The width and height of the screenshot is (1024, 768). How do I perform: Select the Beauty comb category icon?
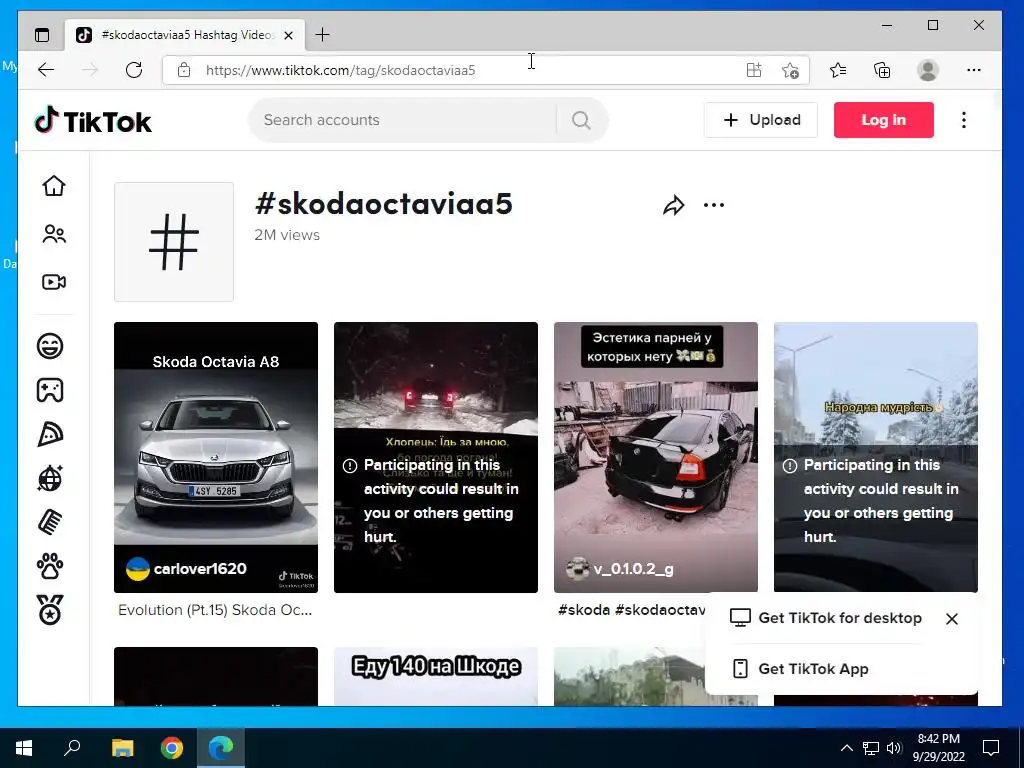pos(50,522)
